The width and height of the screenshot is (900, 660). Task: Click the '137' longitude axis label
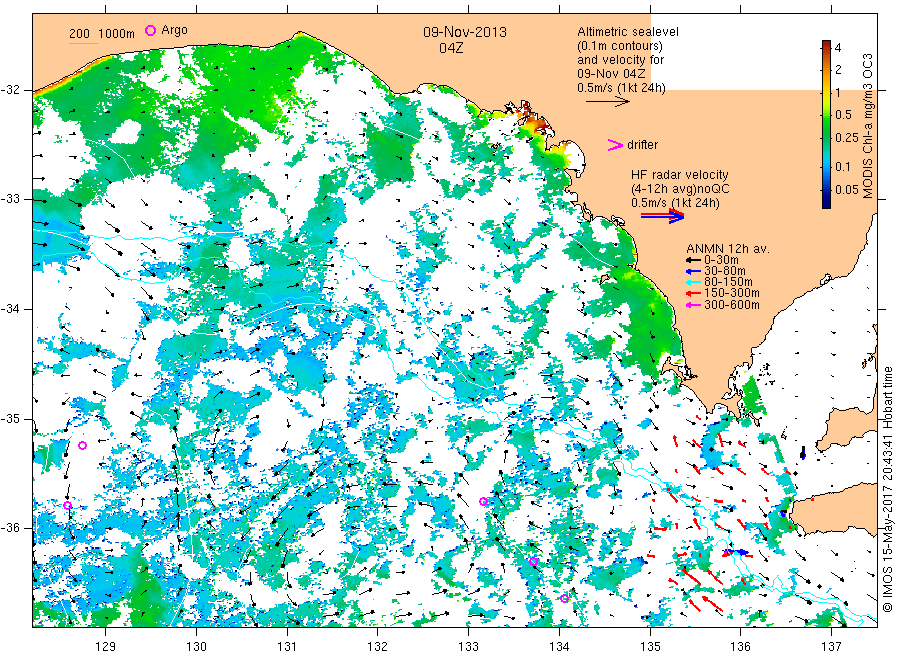coord(831,647)
